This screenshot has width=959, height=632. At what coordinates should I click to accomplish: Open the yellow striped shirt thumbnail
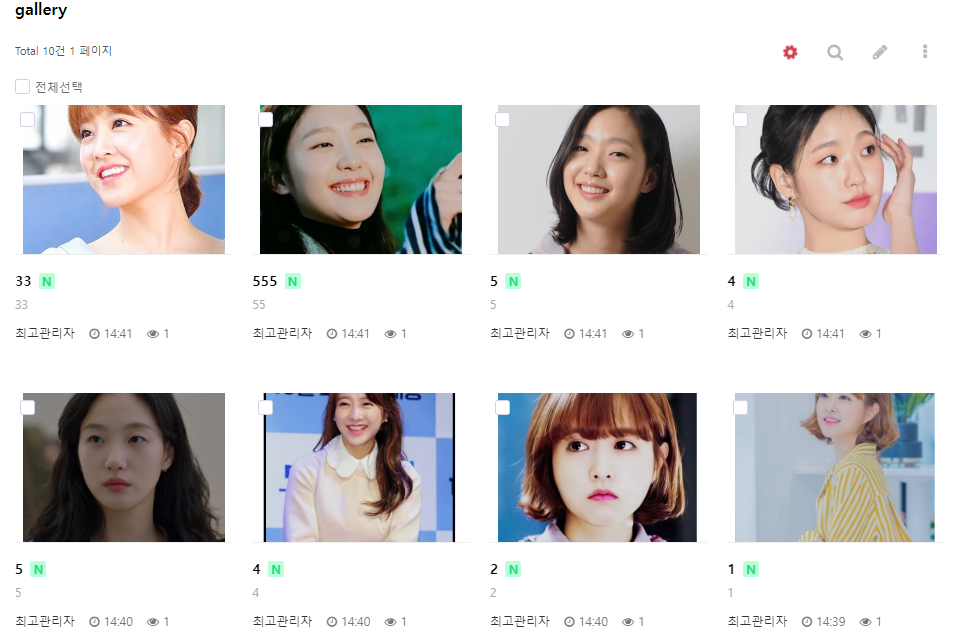click(835, 467)
